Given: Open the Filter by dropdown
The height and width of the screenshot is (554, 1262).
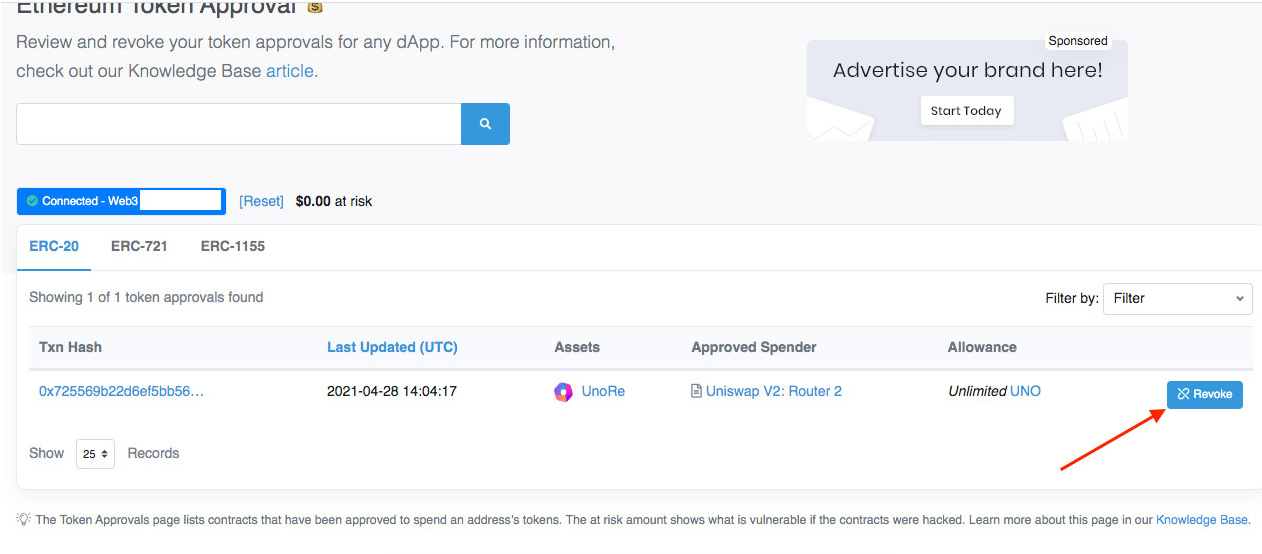Looking at the screenshot, I should [x=1177, y=298].
